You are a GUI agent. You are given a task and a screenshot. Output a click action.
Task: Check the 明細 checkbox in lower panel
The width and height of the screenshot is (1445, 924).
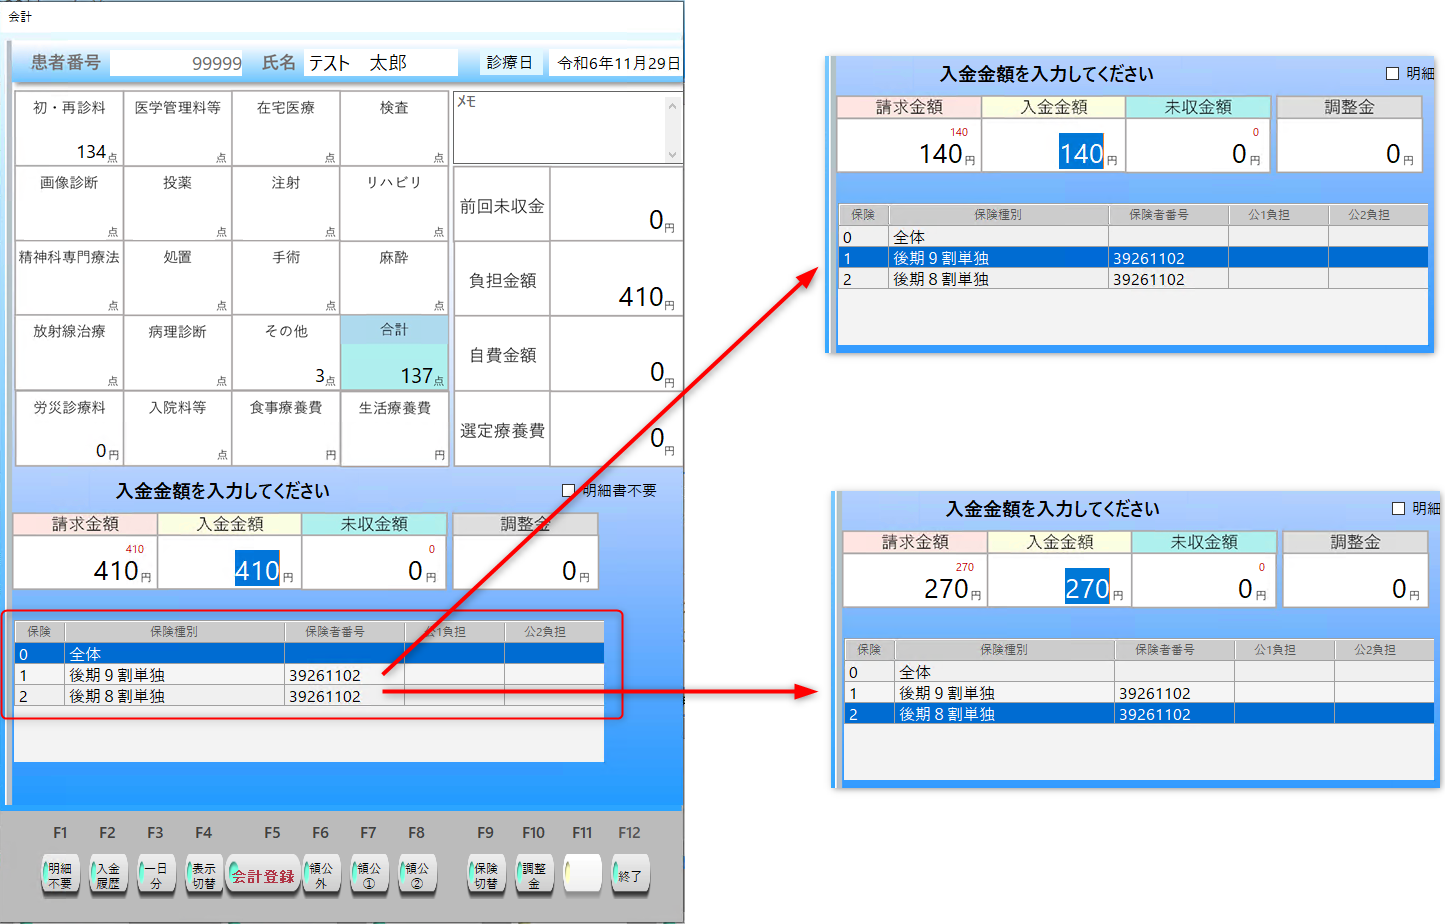coord(1400,508)
